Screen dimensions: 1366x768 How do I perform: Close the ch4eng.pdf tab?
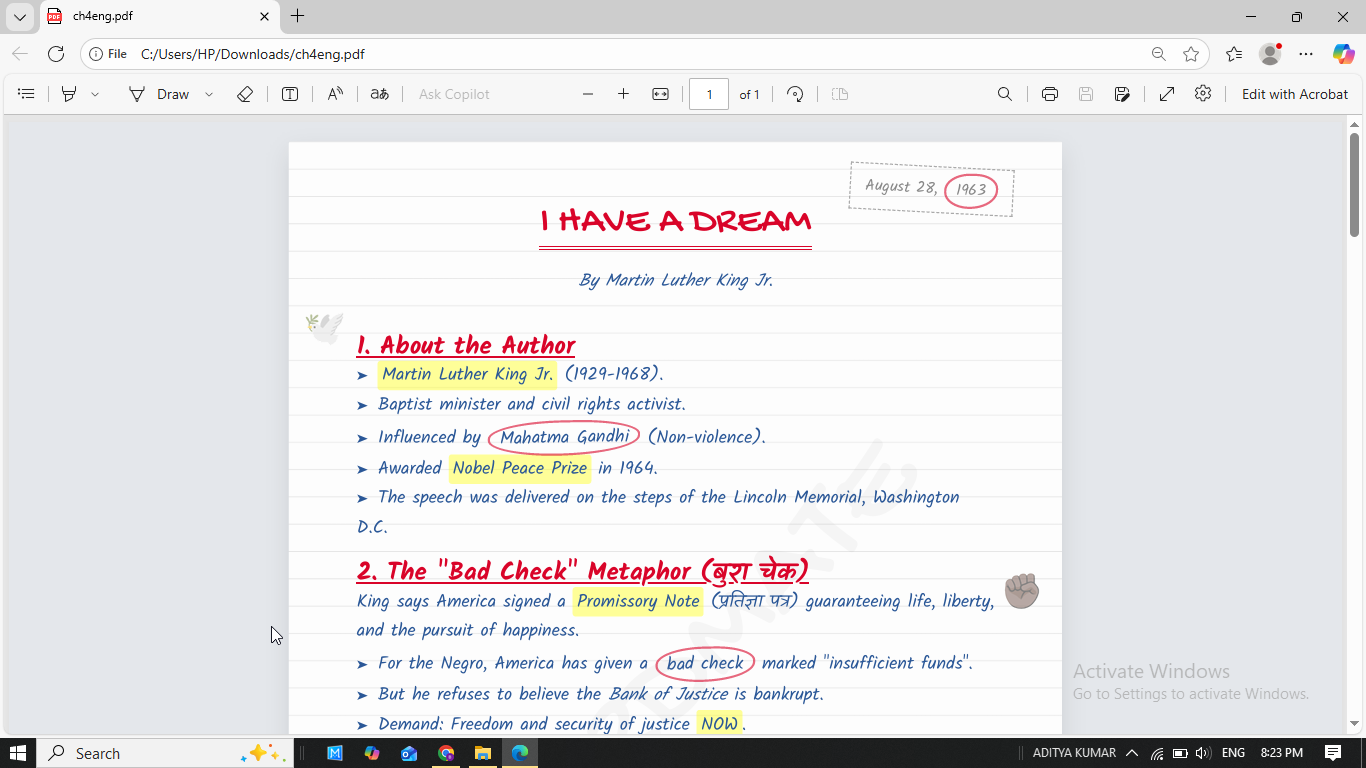[265, 17]
